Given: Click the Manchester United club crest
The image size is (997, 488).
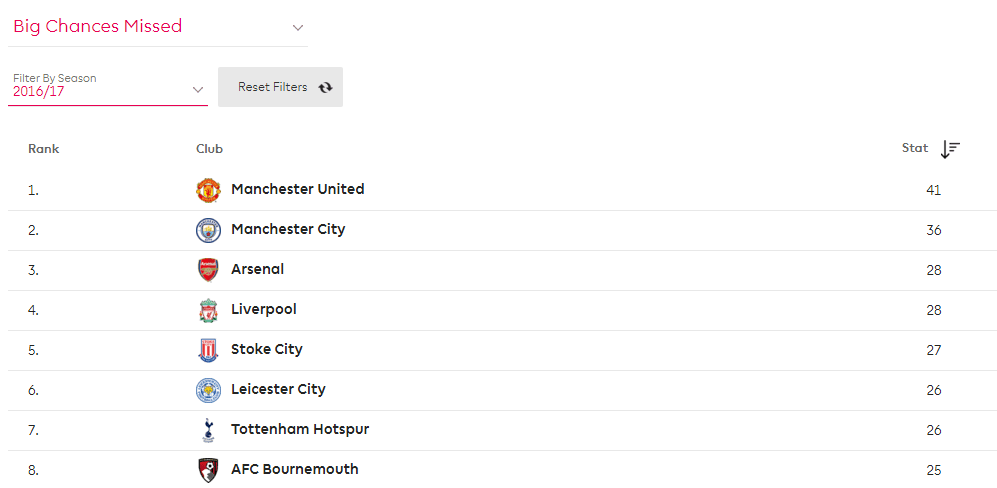Looking at the screenshot, I should click(x=208, y=190).
